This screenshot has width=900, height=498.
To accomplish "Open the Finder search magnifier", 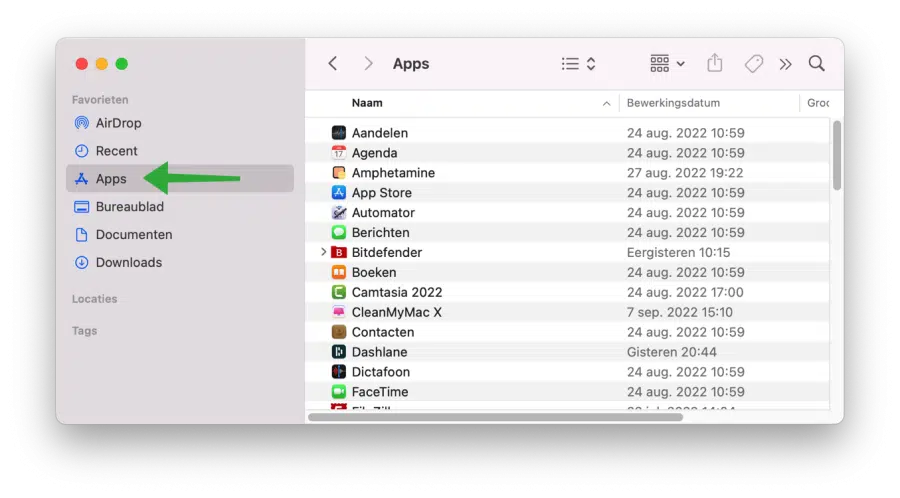I will click(x=816, y=63).
